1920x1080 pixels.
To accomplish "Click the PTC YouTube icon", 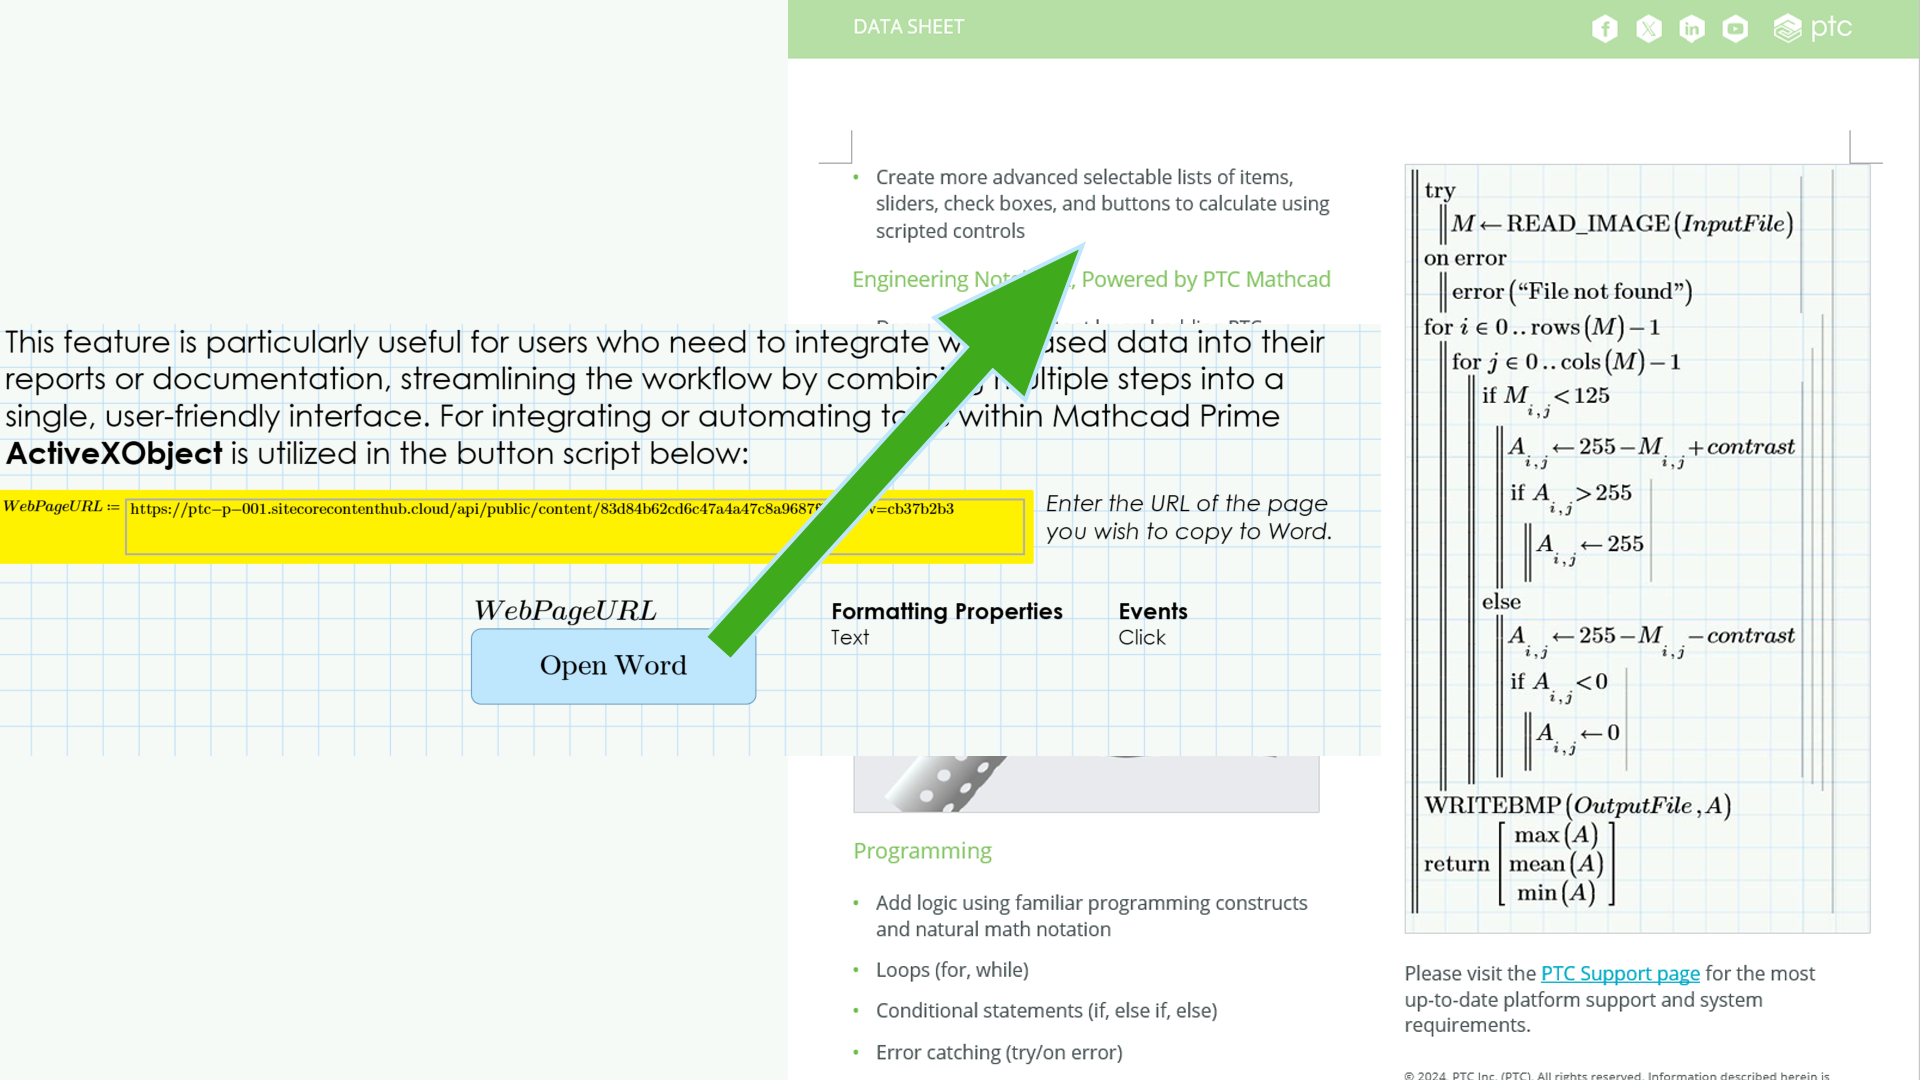I will point(1734,26).
